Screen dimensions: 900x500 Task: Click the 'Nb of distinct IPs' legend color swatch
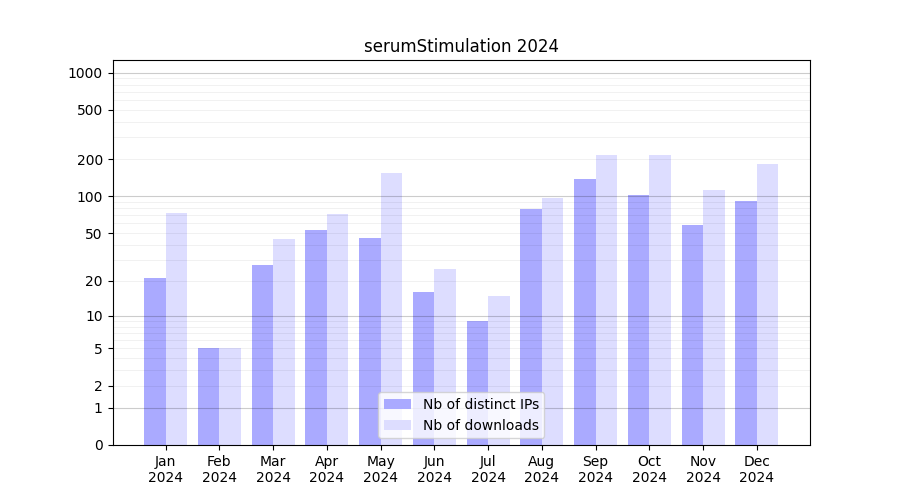(398, 404)
